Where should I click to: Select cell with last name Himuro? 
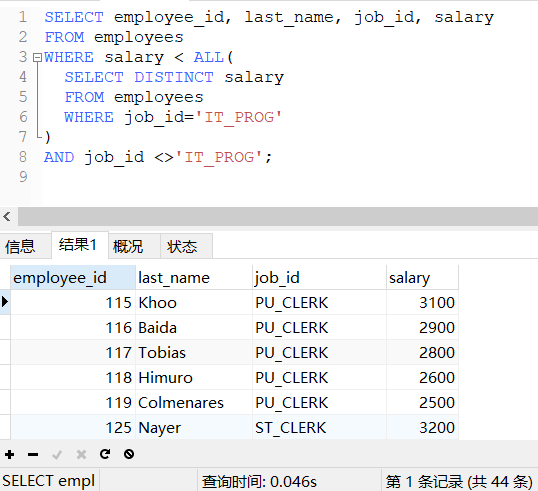194,378
